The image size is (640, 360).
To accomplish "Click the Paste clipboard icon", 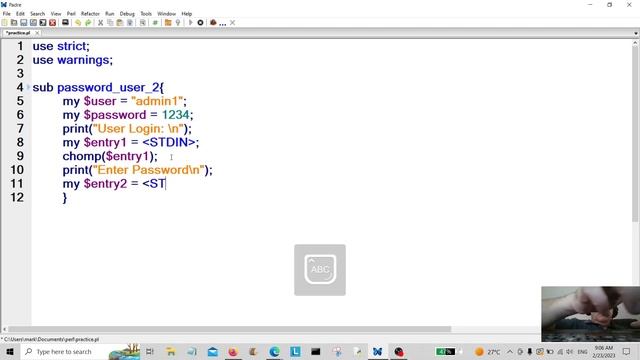I will (120, 23).
